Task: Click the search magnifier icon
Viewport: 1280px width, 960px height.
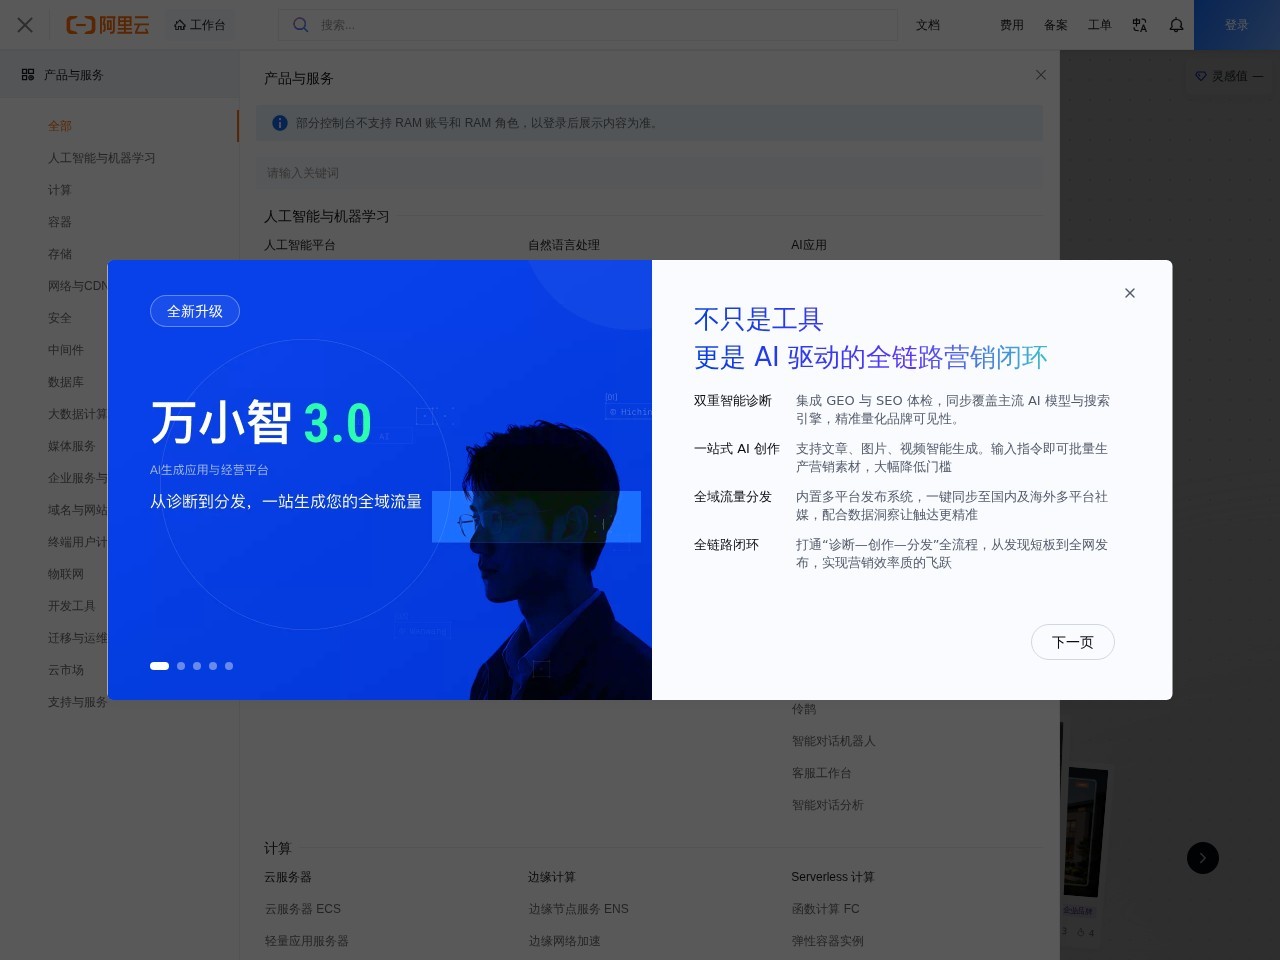Action: [x=300, y=25]
